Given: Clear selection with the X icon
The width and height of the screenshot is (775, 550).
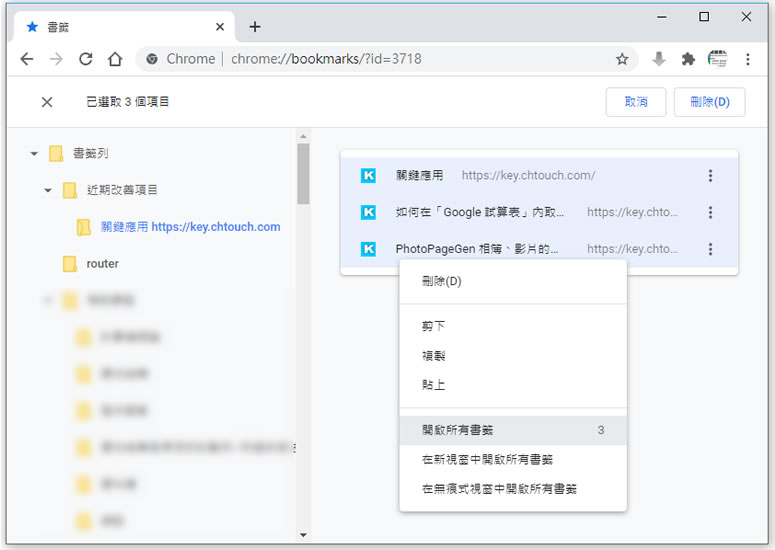Looking at the screenshot, I should click(47, 102).
